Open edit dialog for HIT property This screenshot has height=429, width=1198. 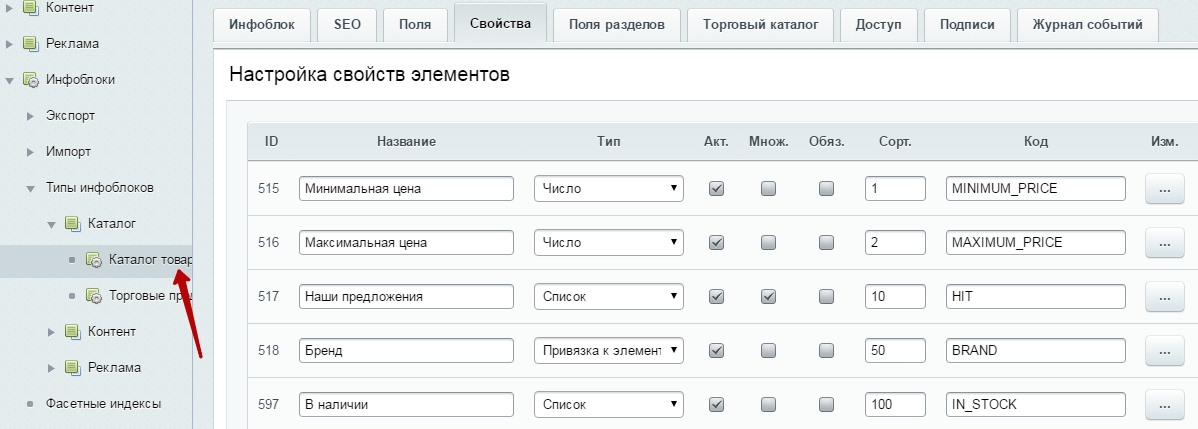[x=1164, y=297]
